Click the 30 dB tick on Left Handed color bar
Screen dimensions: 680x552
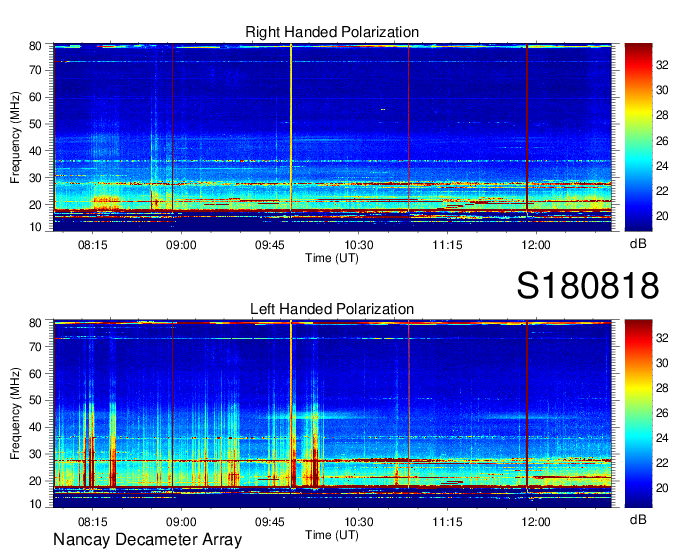(x=662, y=363)
